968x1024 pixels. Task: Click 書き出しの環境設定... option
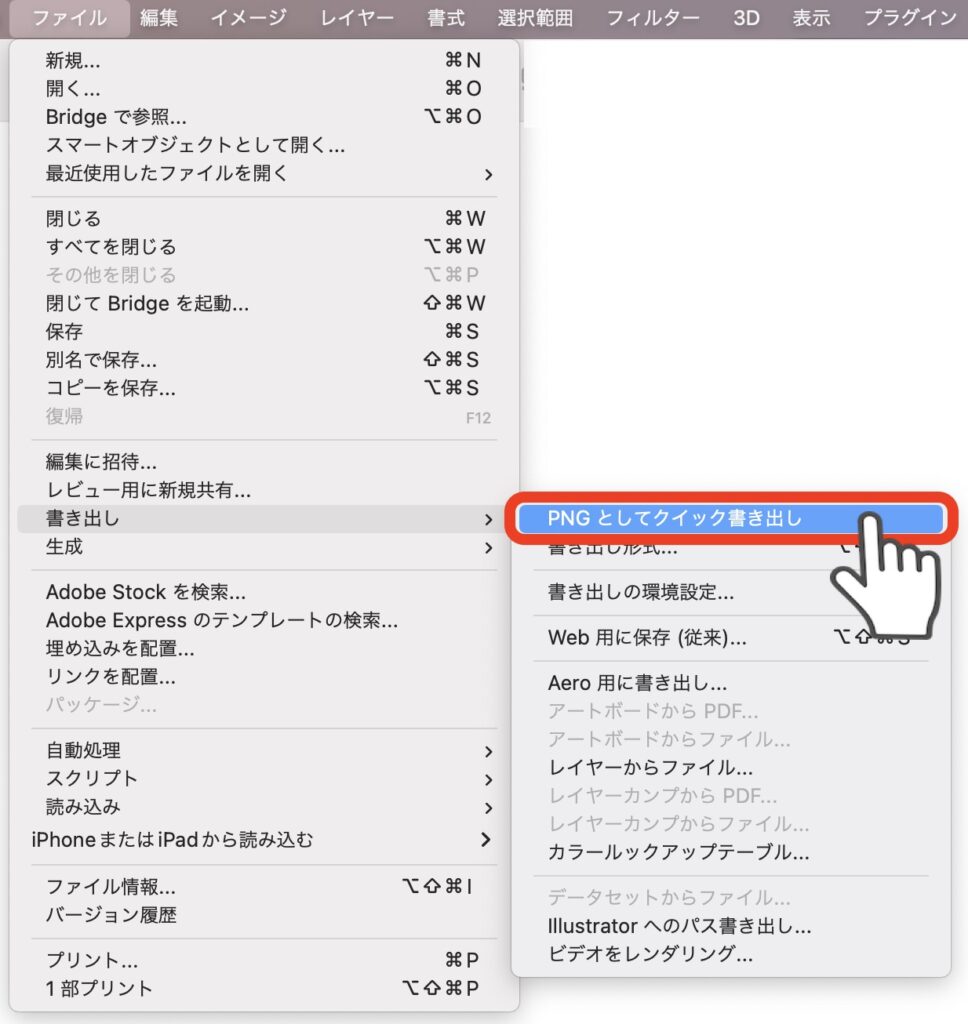pyautogui.click(x=641, y=592)
